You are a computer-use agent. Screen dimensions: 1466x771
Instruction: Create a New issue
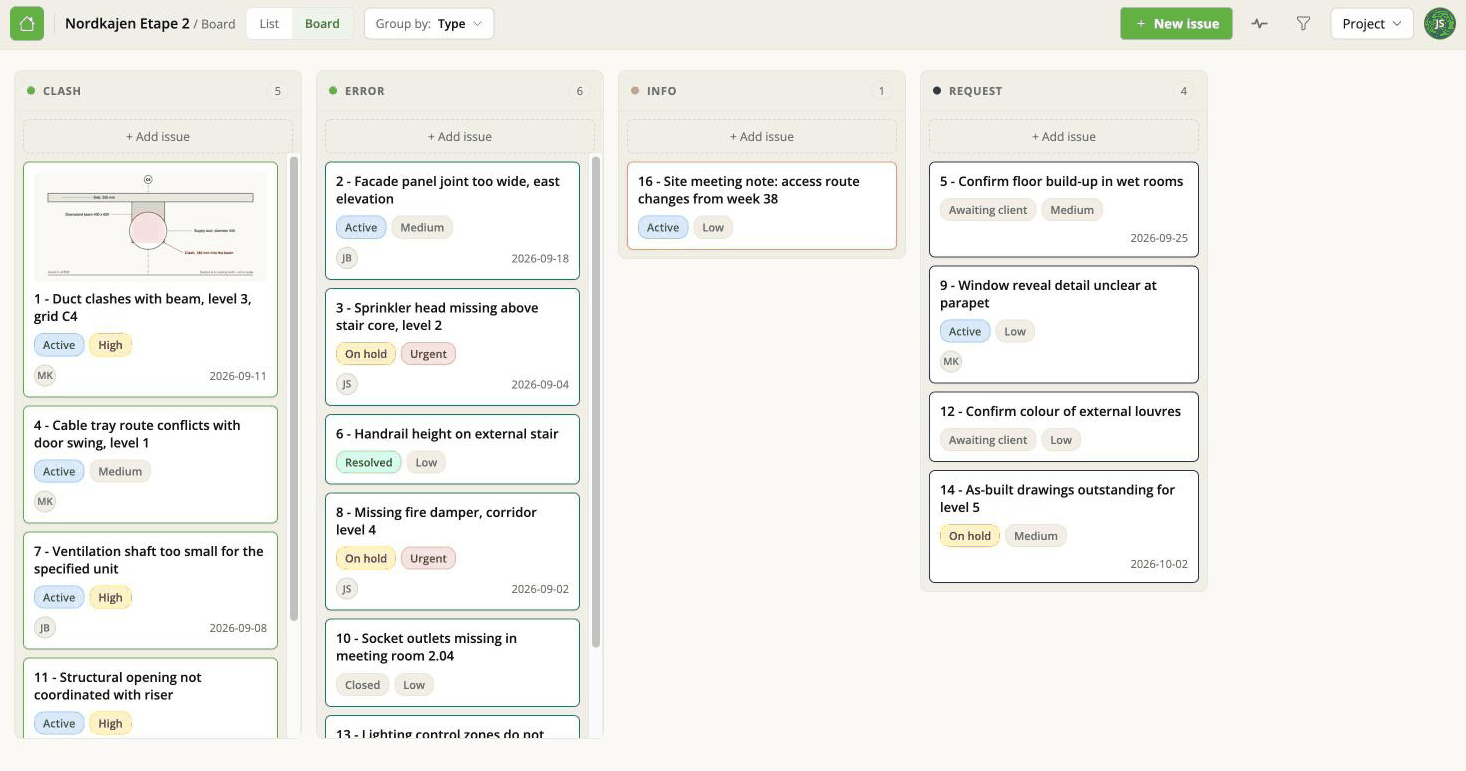pos(1176,24)
